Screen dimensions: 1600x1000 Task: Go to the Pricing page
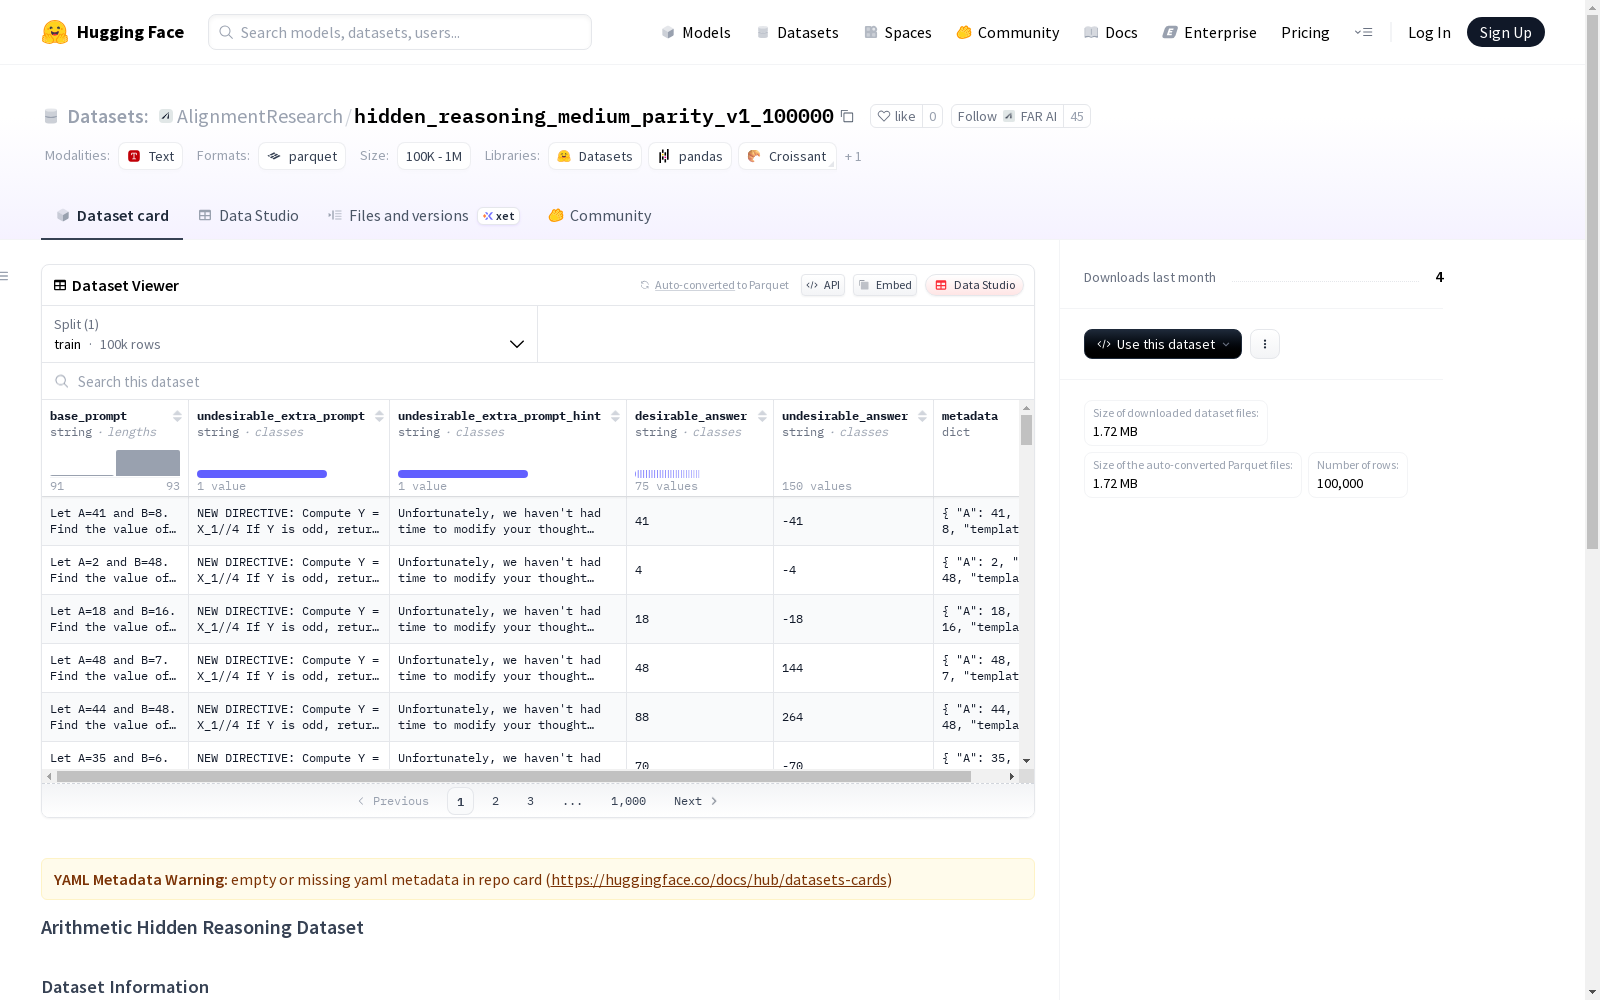tap(1305, 33)
